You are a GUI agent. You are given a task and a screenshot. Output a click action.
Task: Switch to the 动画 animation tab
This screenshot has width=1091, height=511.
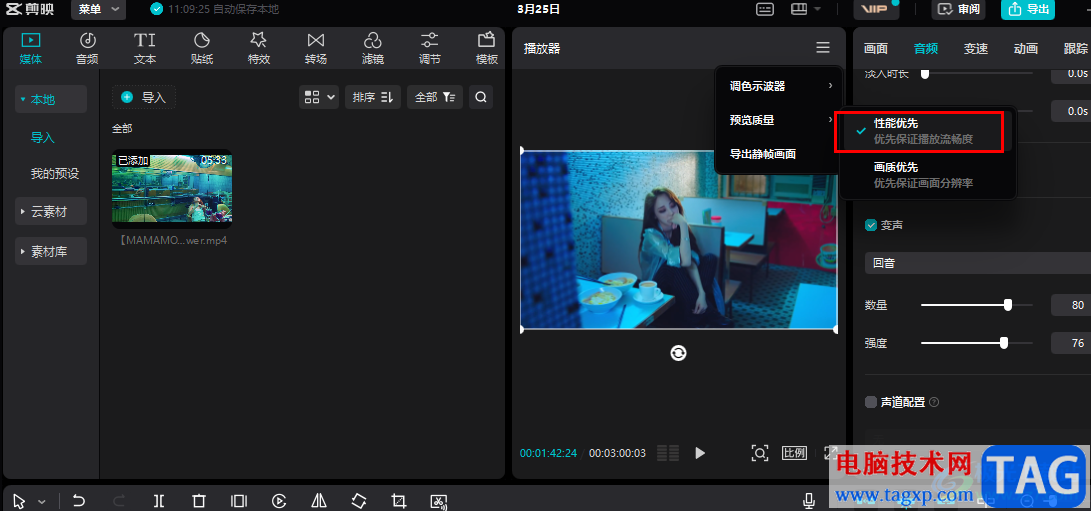click(1026, 48)
